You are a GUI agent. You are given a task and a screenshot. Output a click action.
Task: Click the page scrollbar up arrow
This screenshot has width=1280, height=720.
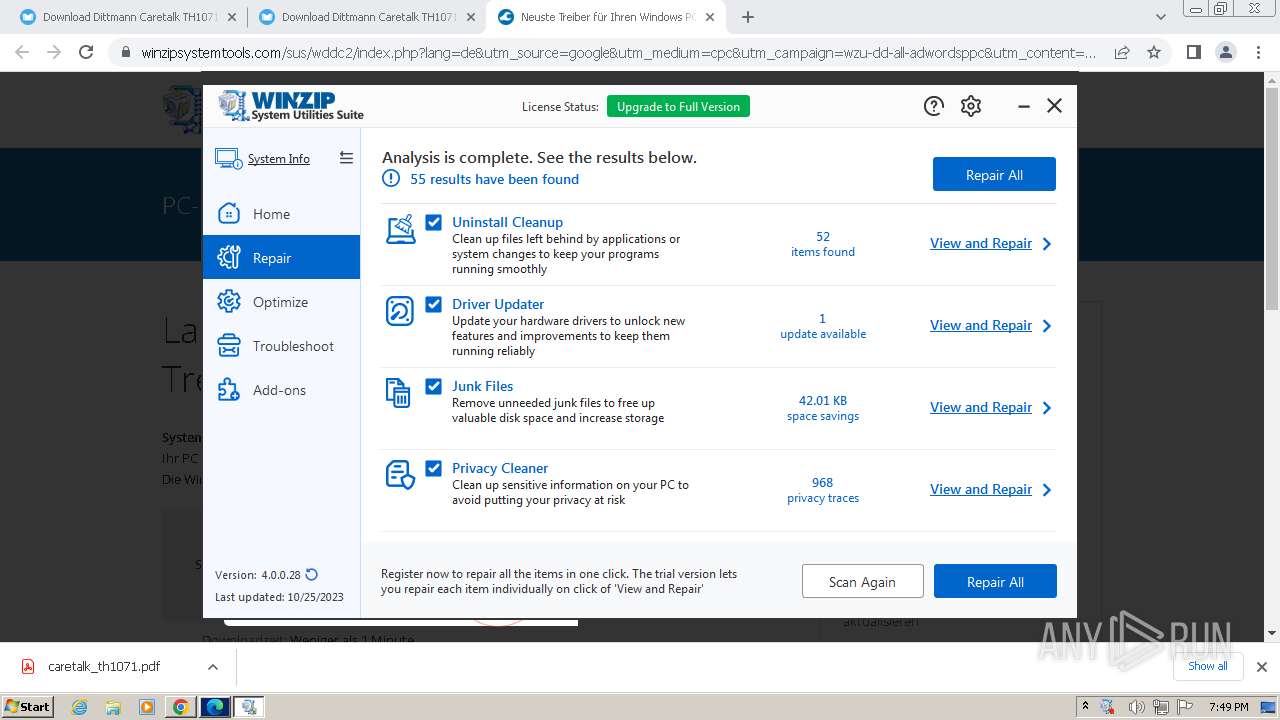1272,80
